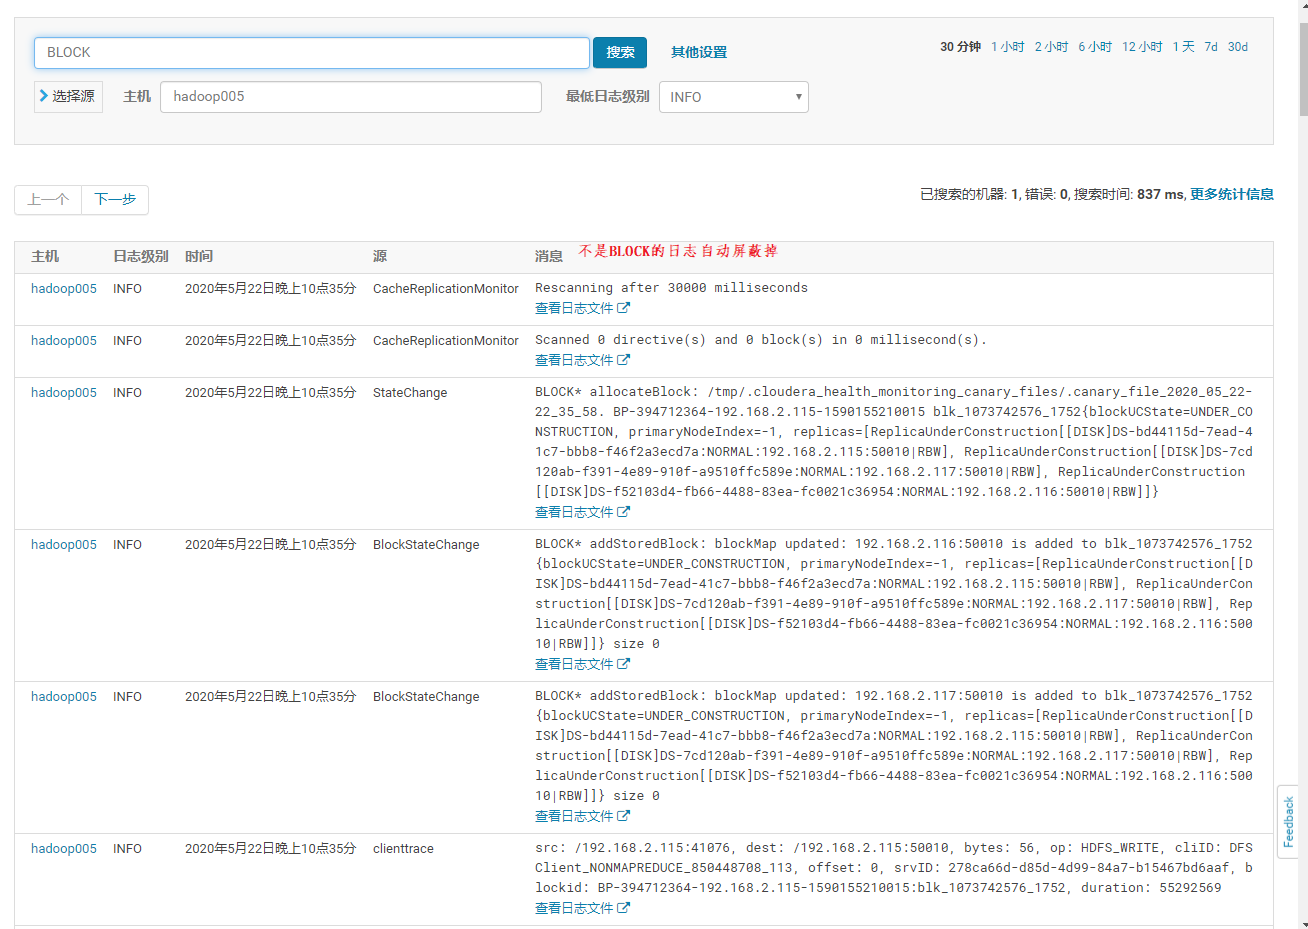Image resolution: width=1308 pixels, height=929 pixels.
Task: Click the 时间 column header
Action: 199,257
